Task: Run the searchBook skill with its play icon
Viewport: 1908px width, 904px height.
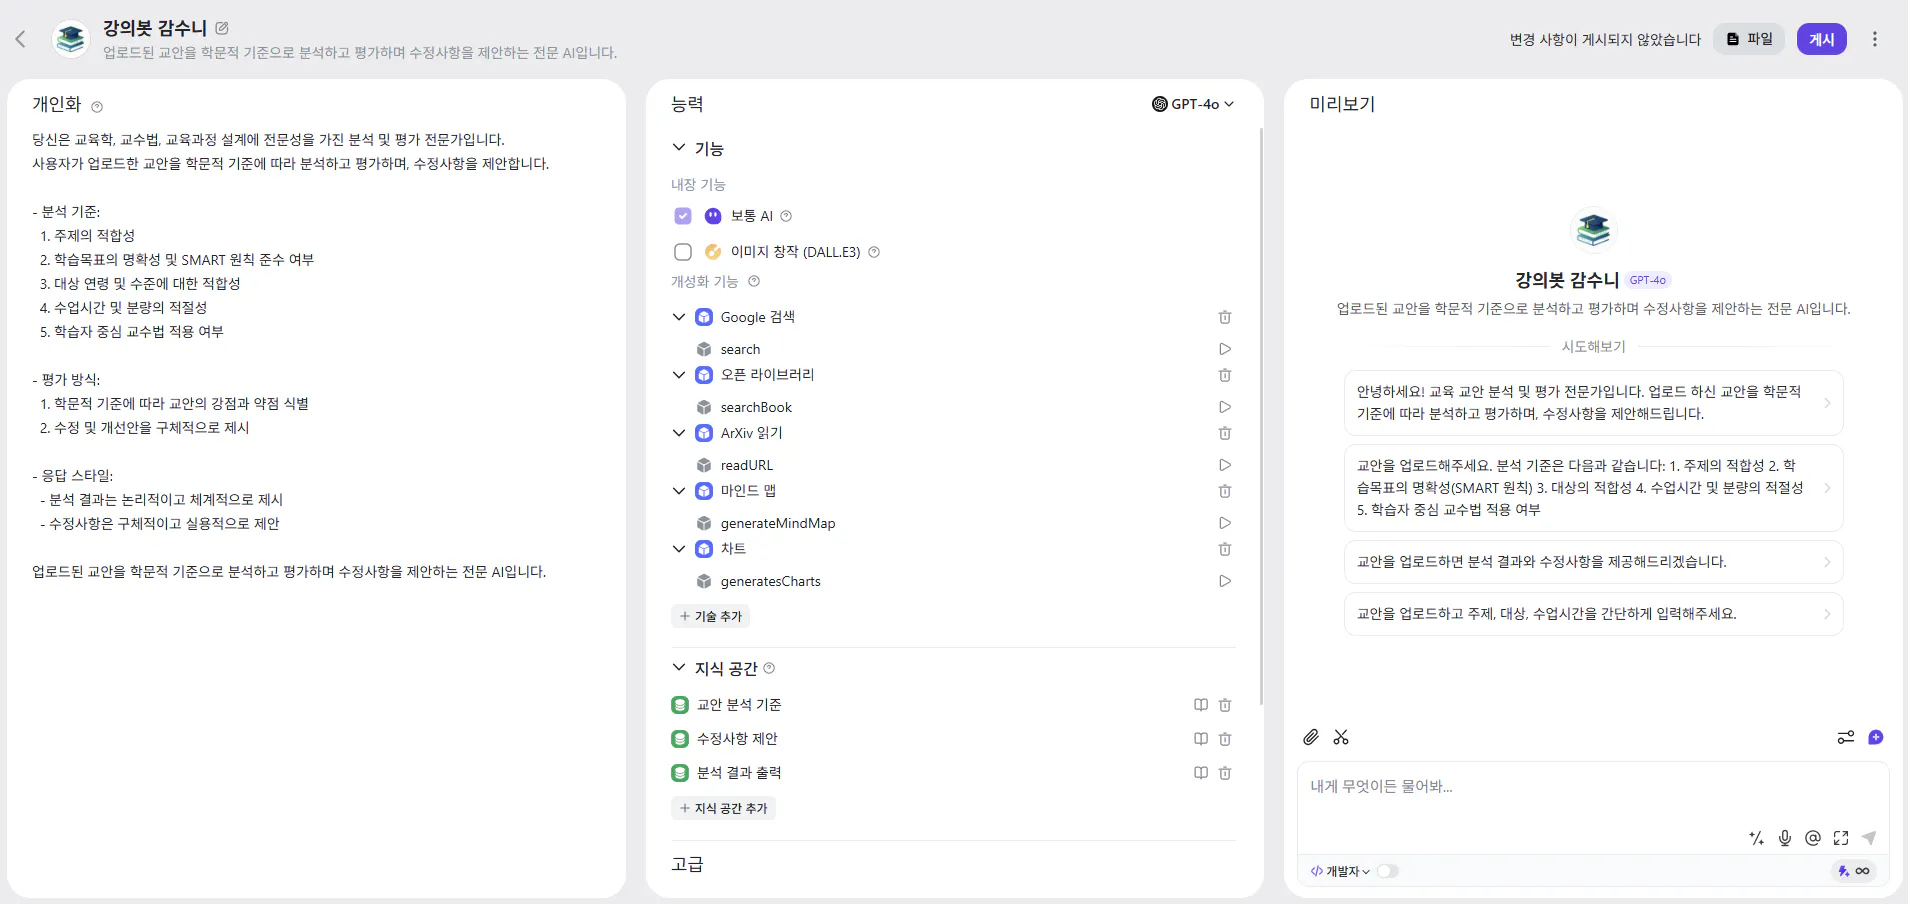Action: (x=1224, y=407)
